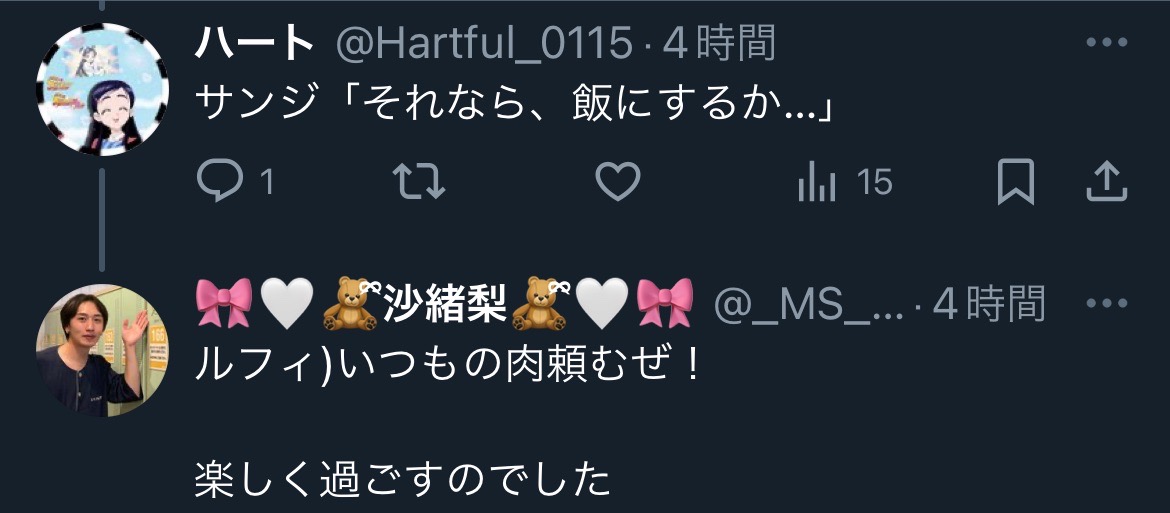Open the ハート display name link
The image size is (1170, 513).
254,45
